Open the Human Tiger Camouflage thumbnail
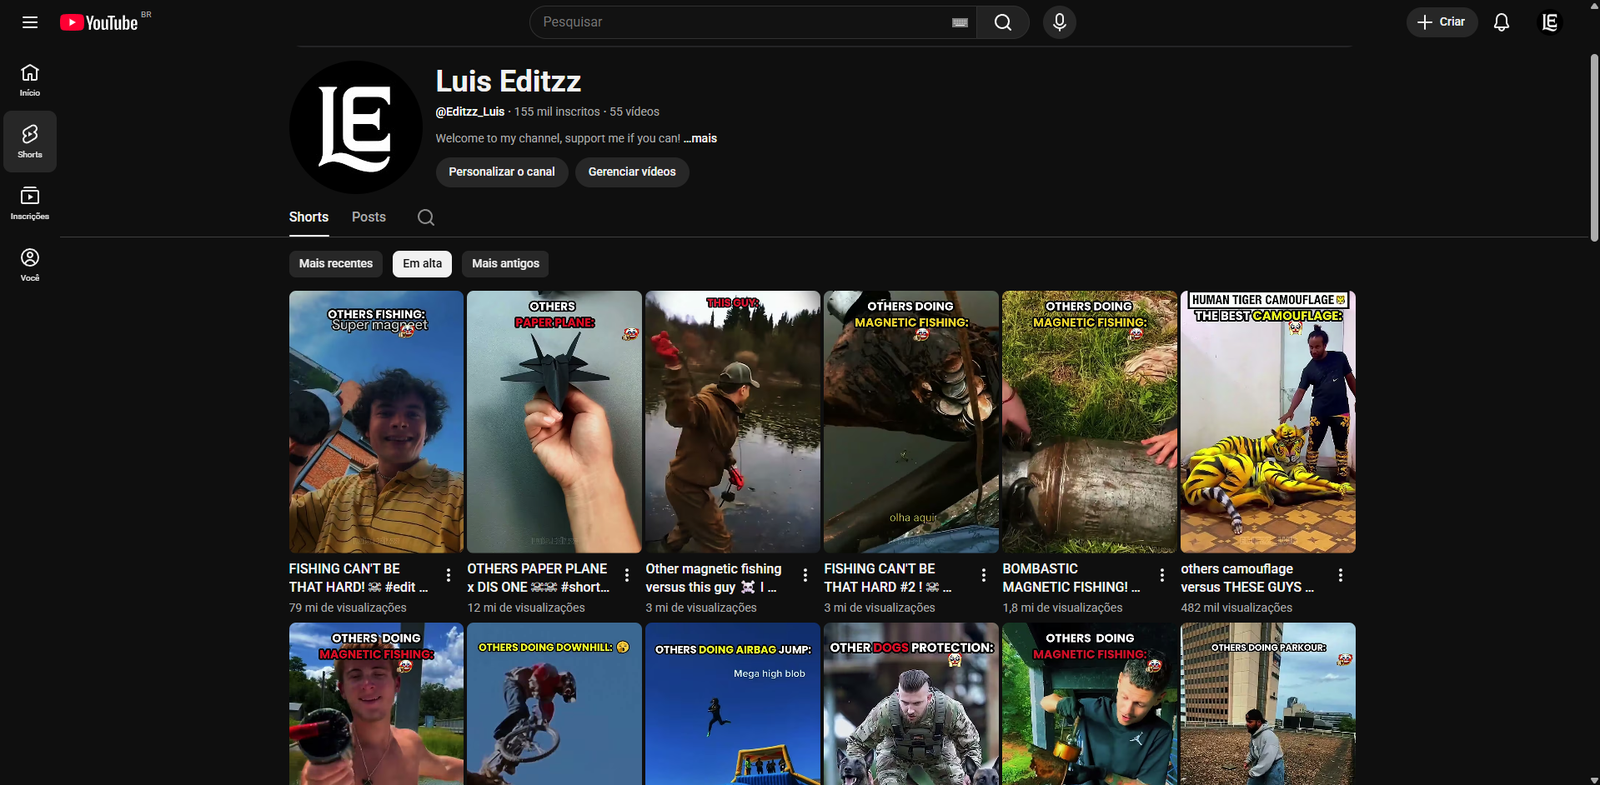 (x=1268, y=422)
